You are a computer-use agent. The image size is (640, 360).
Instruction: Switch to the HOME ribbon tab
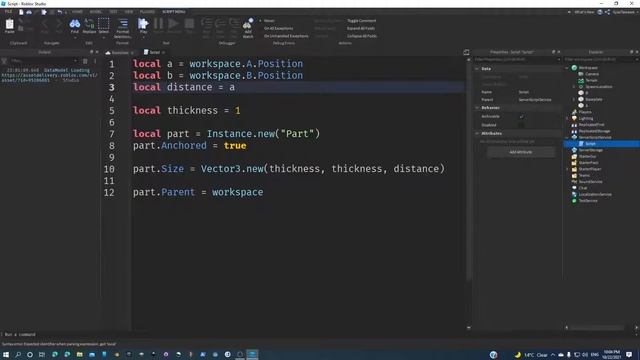click(x=77, y=12)
